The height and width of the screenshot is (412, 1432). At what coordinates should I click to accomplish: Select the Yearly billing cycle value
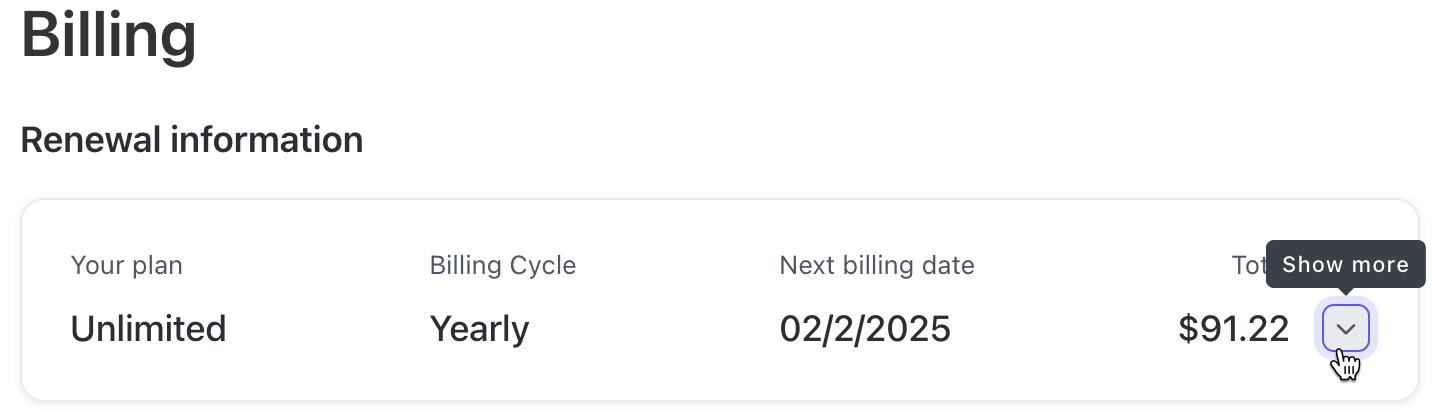pos(479,329)
